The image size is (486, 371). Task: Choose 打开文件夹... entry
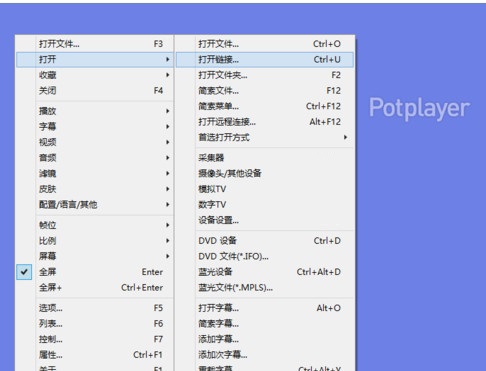pos(265,75)
